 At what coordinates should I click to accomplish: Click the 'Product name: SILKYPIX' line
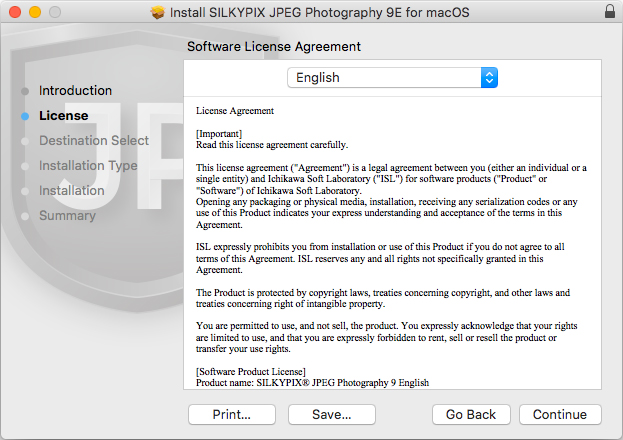click(x=312, y=383)
